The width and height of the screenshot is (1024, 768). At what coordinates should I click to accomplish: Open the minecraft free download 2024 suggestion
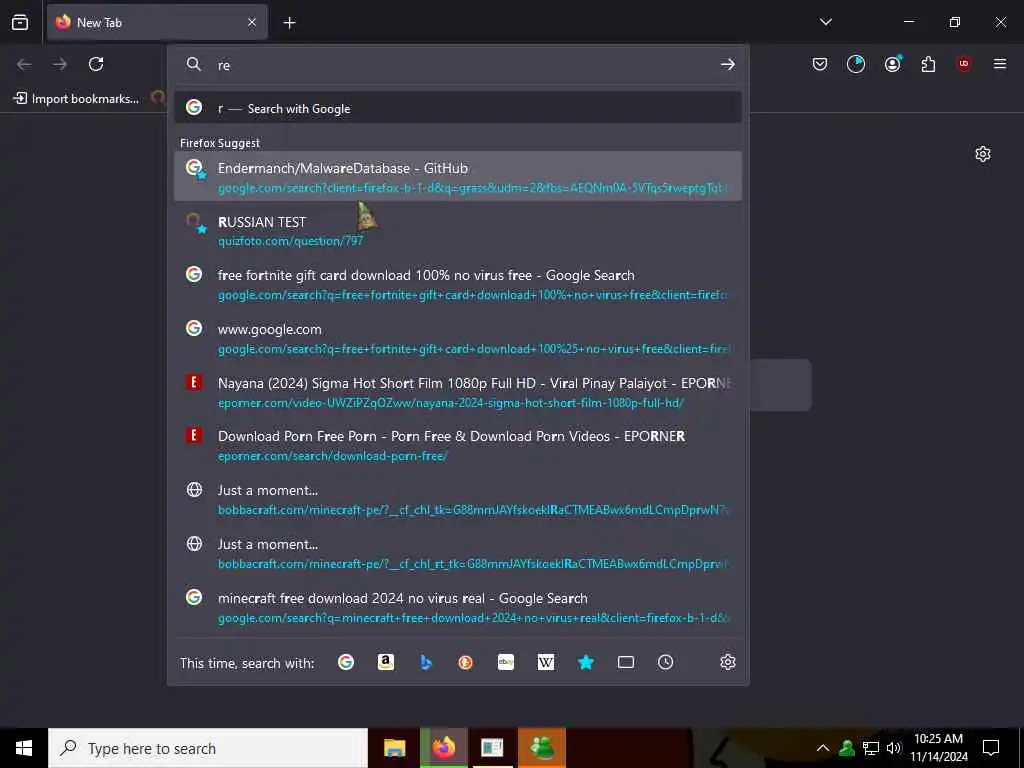[x=458, y=607]
